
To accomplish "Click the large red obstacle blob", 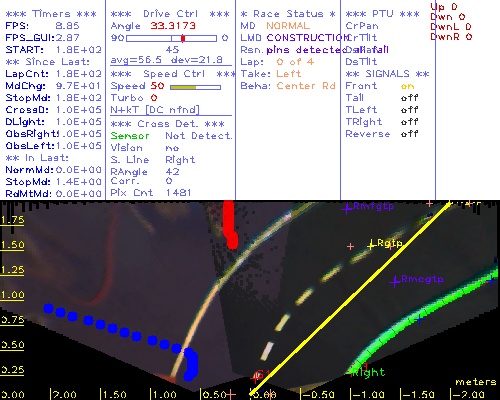I will tap(230, 225).
